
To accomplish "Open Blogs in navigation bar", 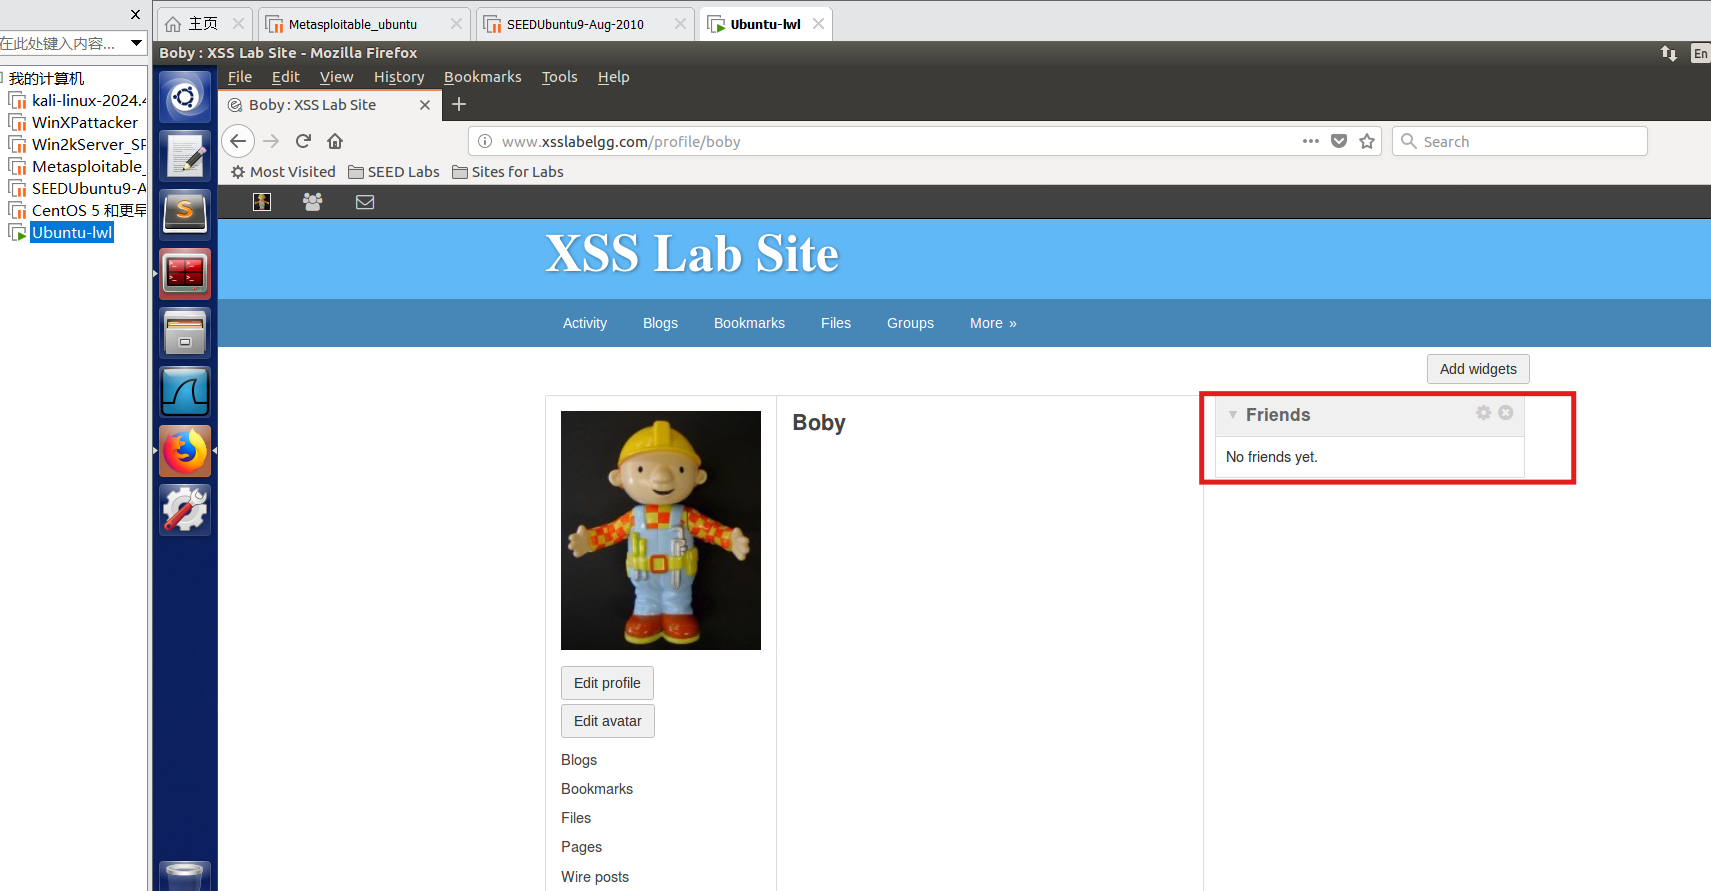I will (x=660, y=323).
